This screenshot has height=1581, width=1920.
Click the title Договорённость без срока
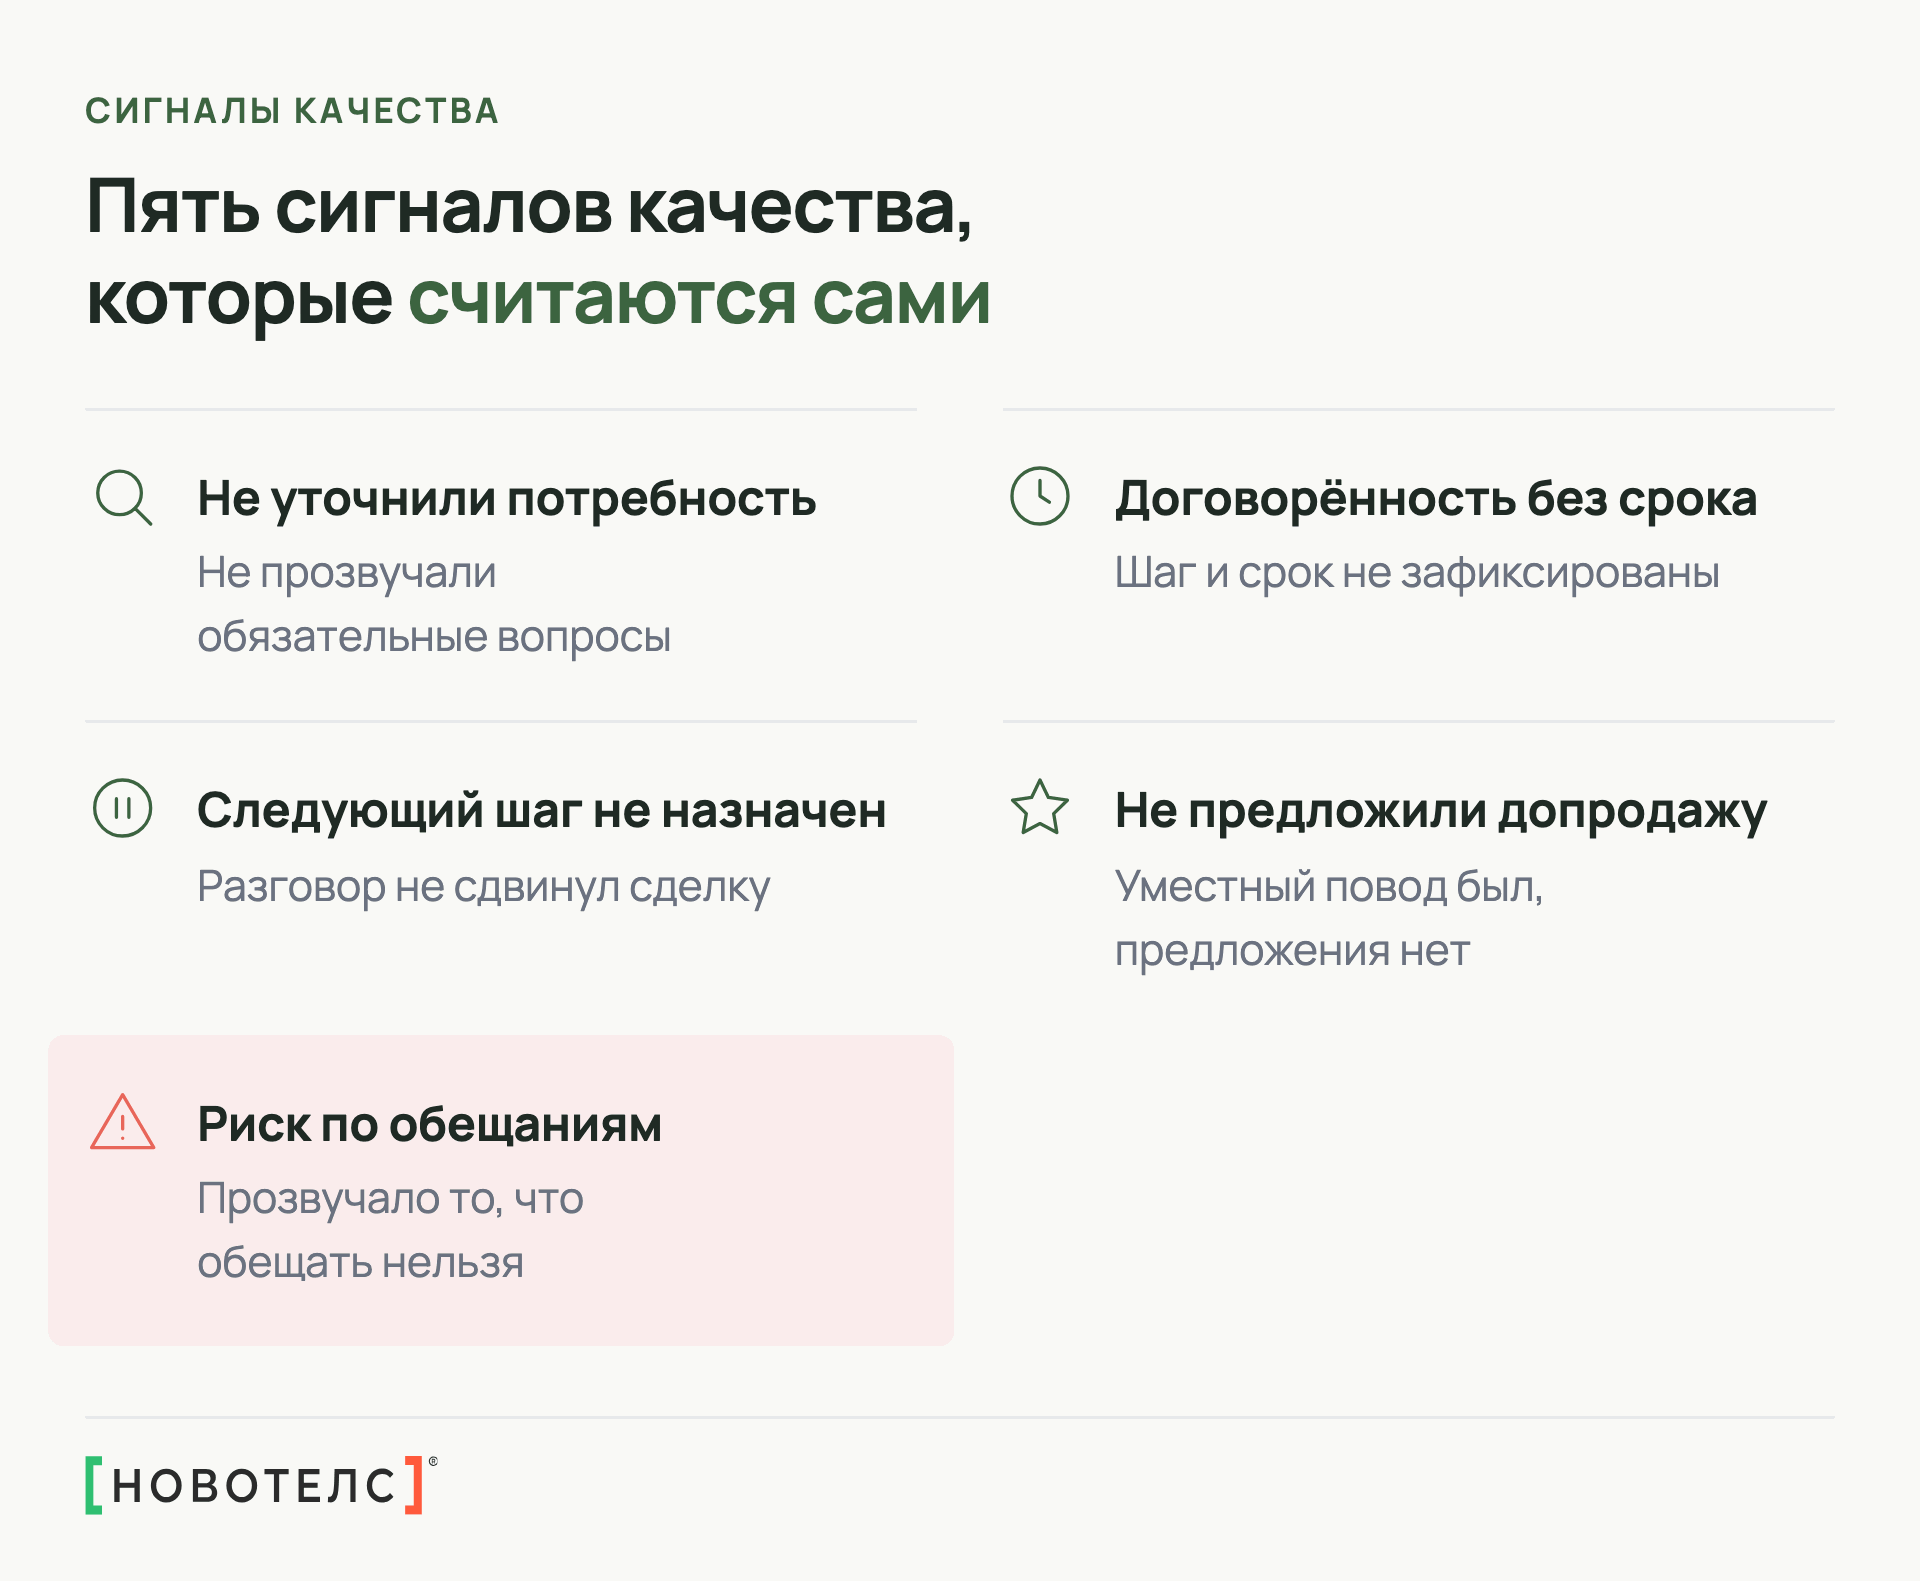click(x=1436, y=499)
